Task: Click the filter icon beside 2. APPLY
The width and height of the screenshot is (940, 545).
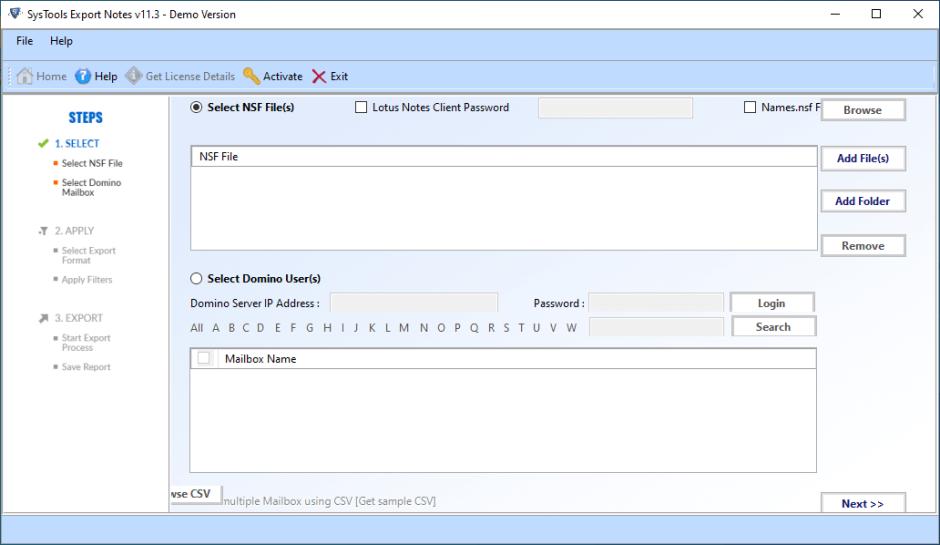Action: pos(43,231)
